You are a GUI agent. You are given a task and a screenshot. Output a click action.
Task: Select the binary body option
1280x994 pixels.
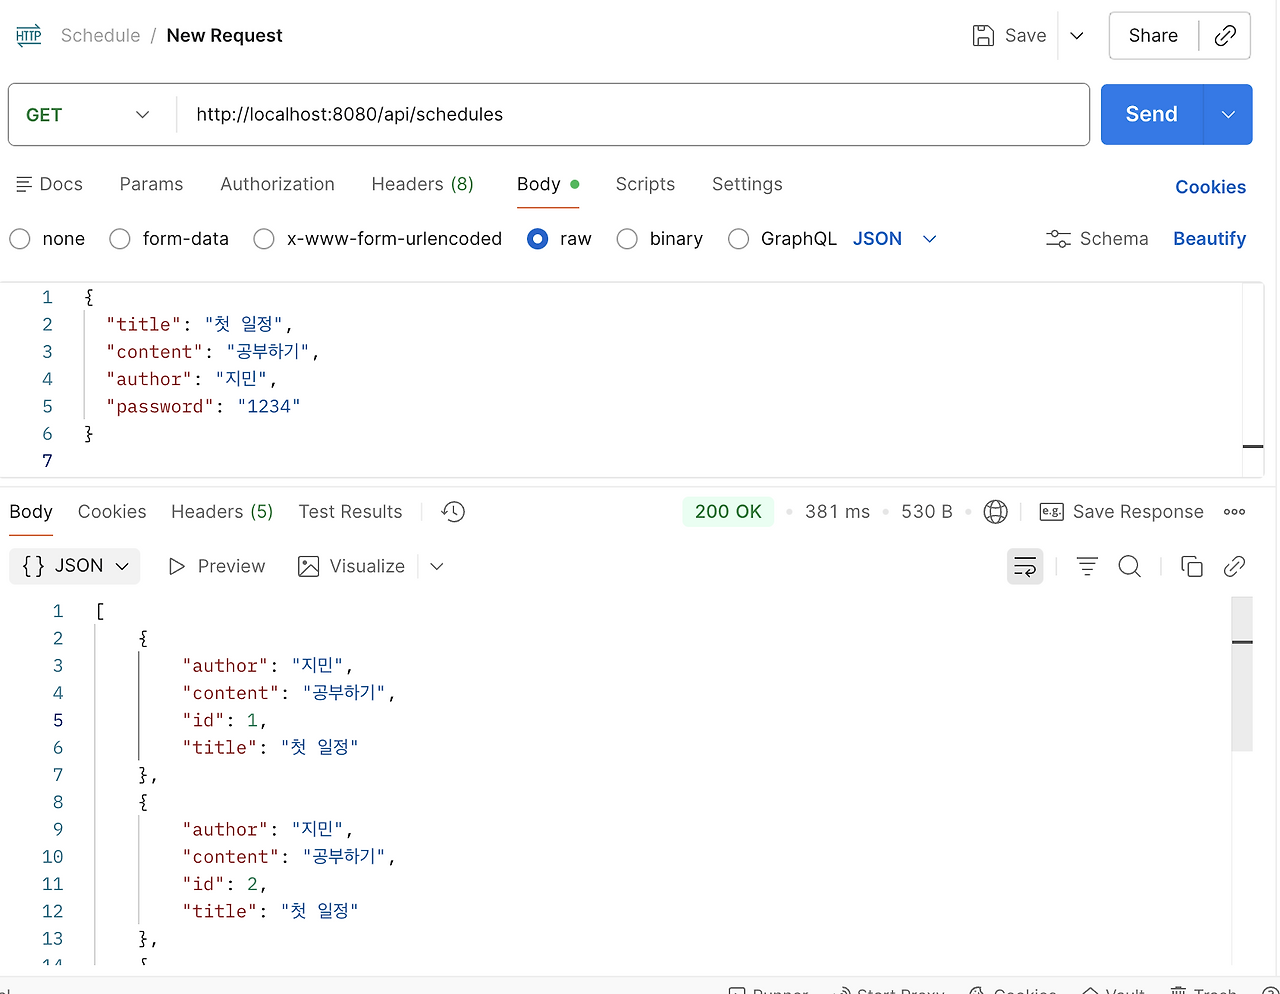tap(627, 239)
